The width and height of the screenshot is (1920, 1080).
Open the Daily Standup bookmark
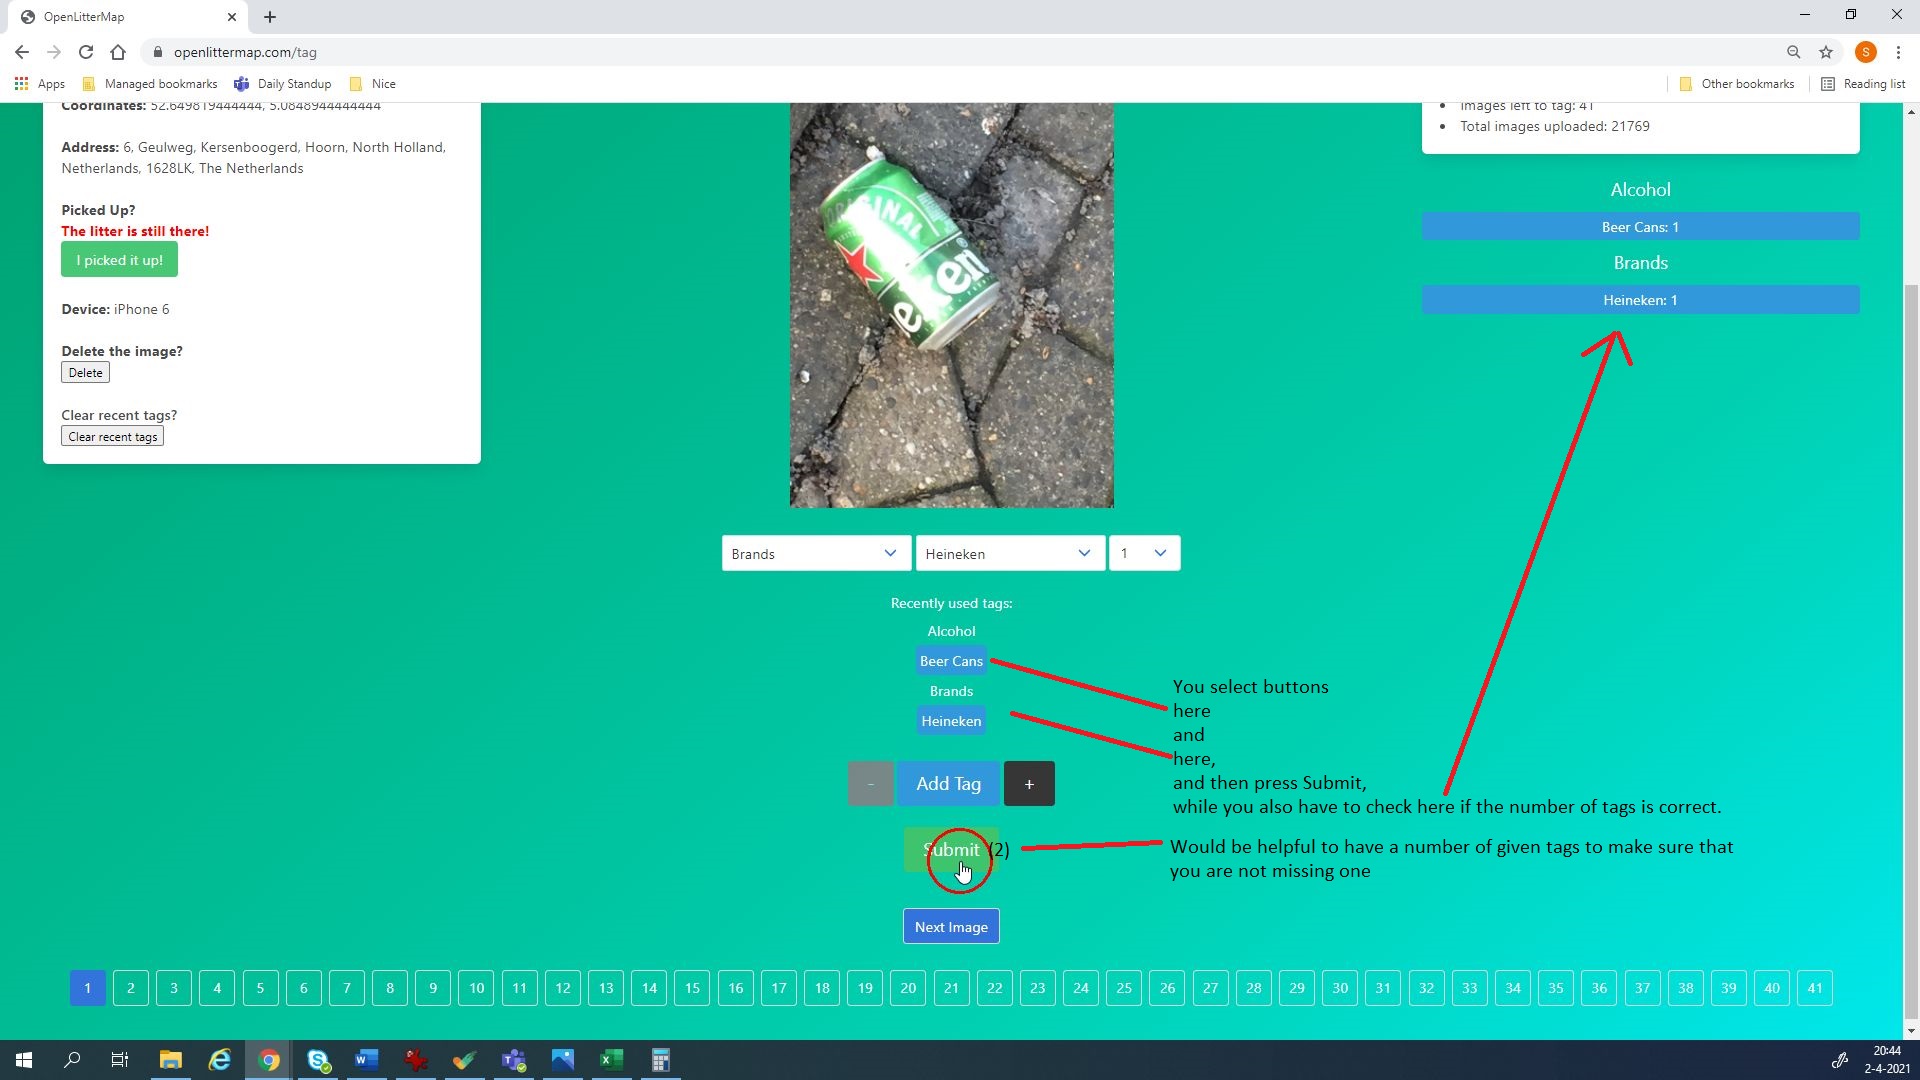click(x=283, y=84)
